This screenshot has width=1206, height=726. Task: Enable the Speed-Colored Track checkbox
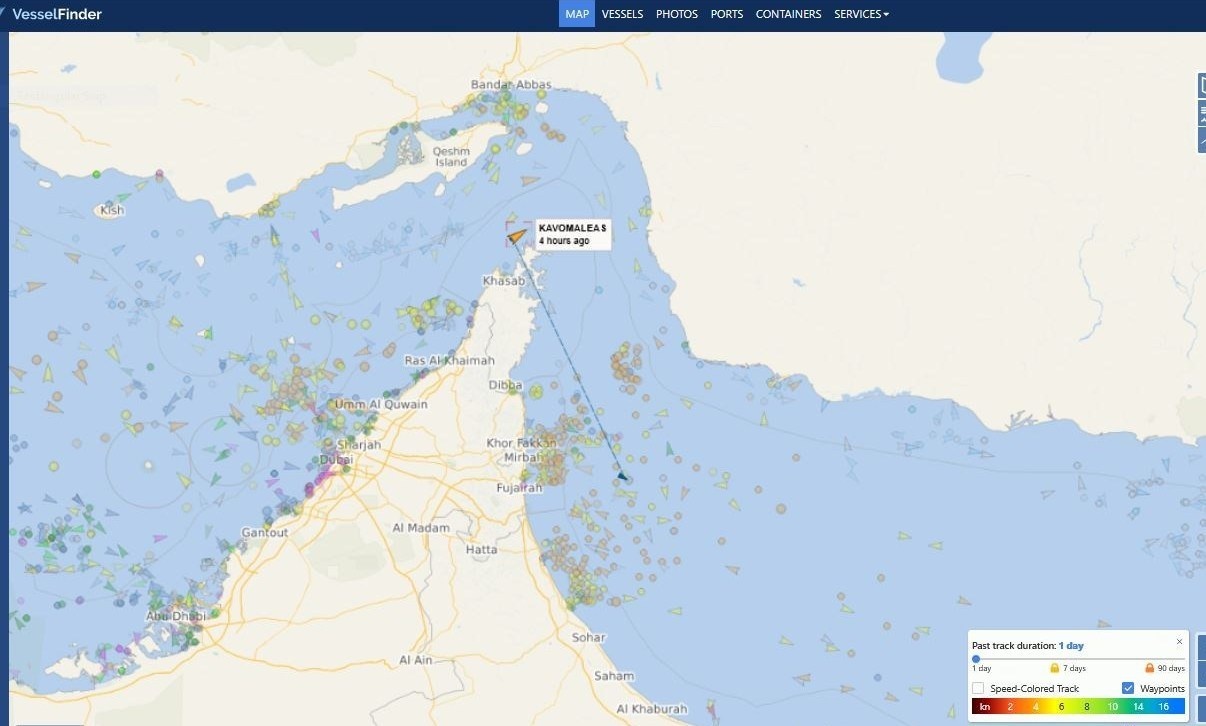coord(978,688)
